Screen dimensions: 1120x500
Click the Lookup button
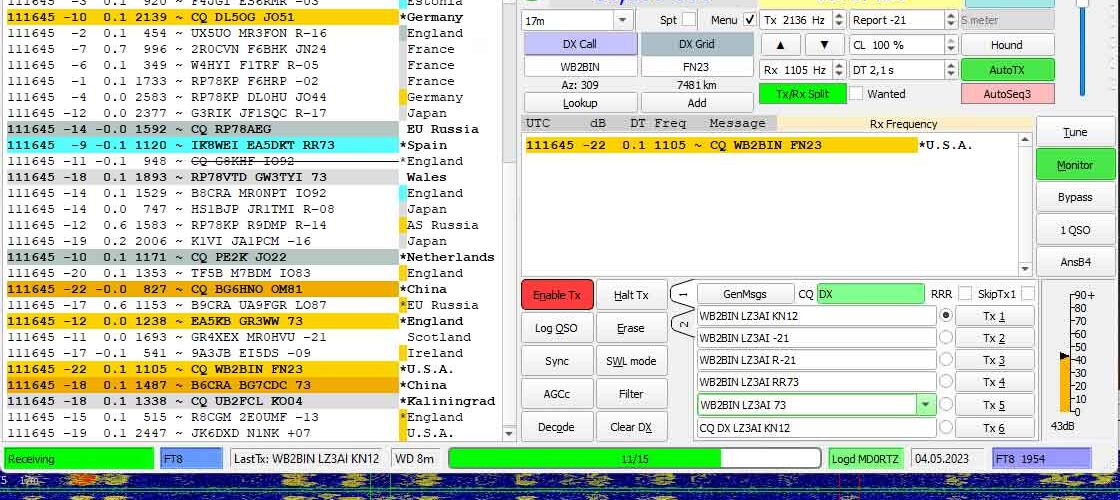click(x=580, y=103)
